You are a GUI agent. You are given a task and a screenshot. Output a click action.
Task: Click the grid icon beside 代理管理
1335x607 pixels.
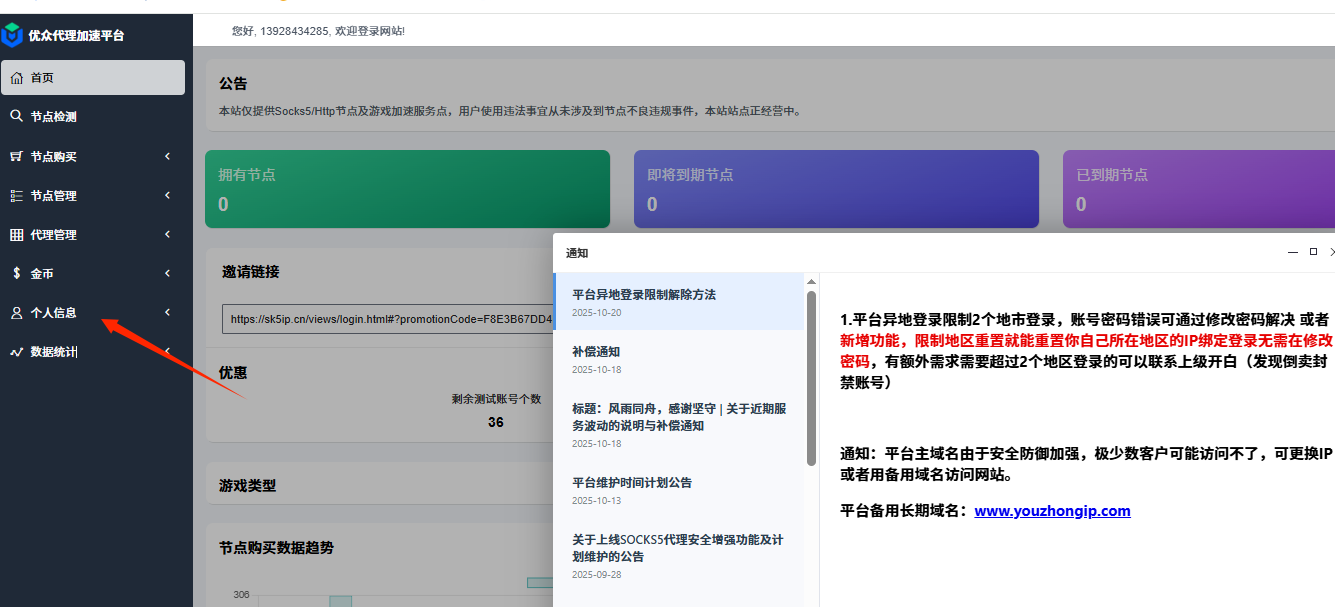(x=16, y=235)
